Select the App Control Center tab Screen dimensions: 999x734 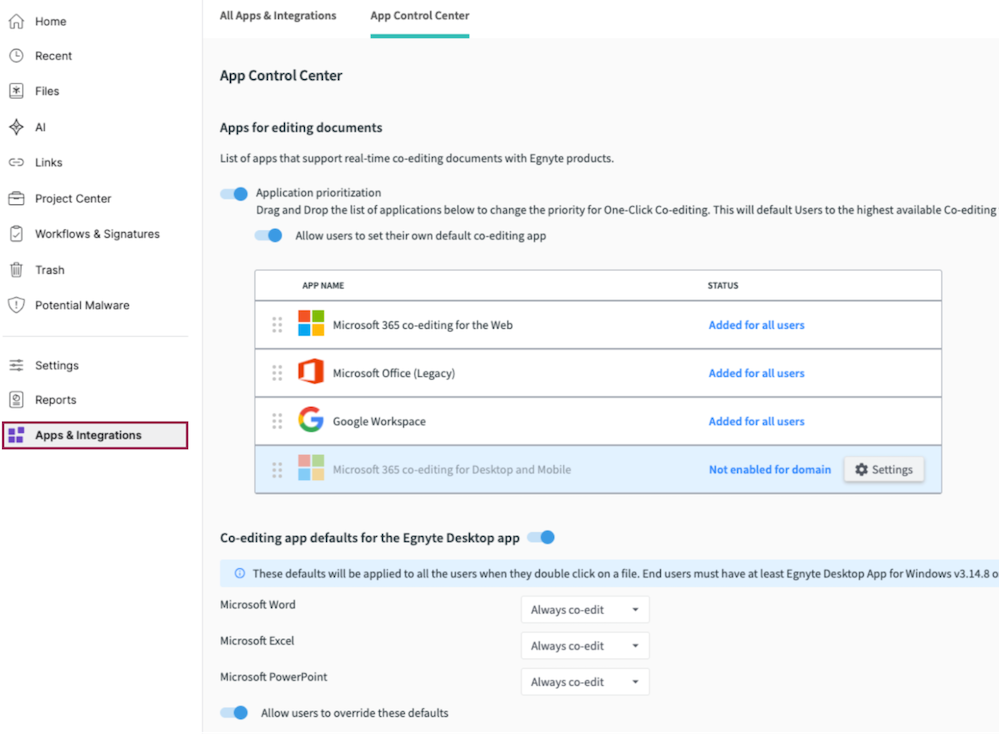[x=420, y=16]
